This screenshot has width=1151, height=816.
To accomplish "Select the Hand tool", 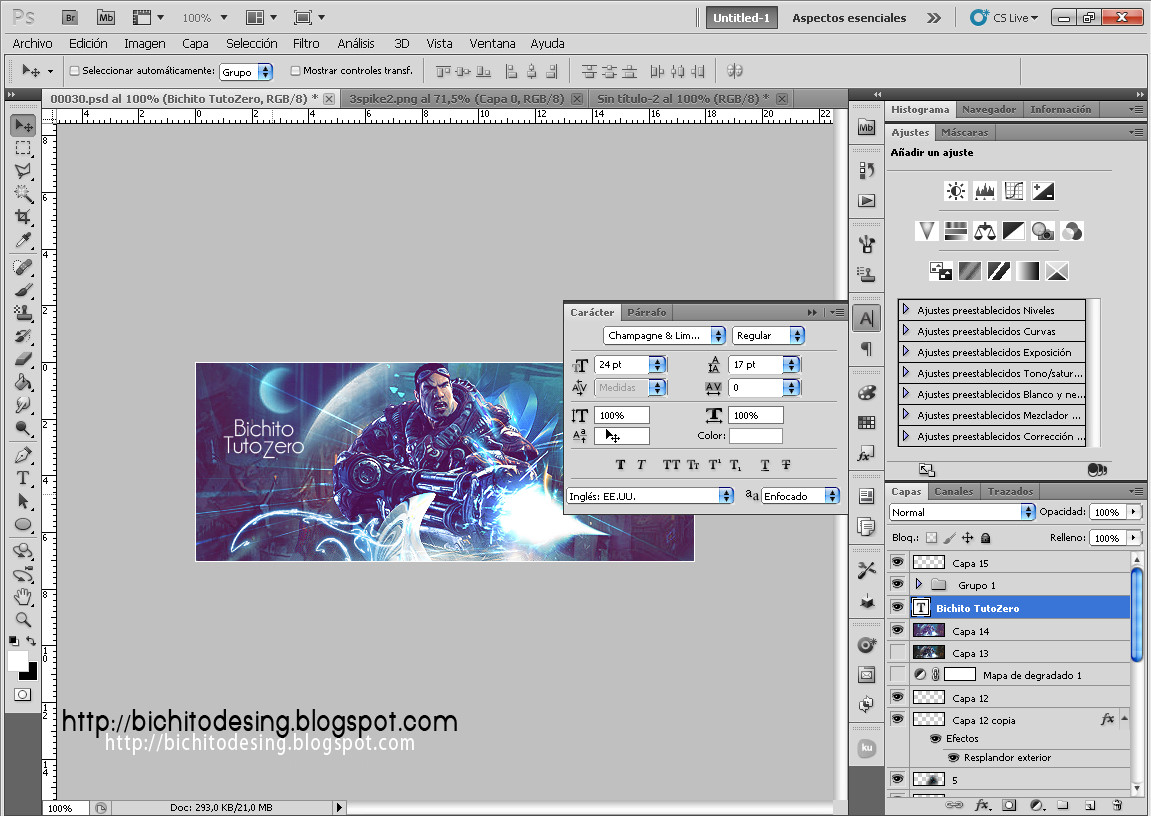I will click(23, 596).
